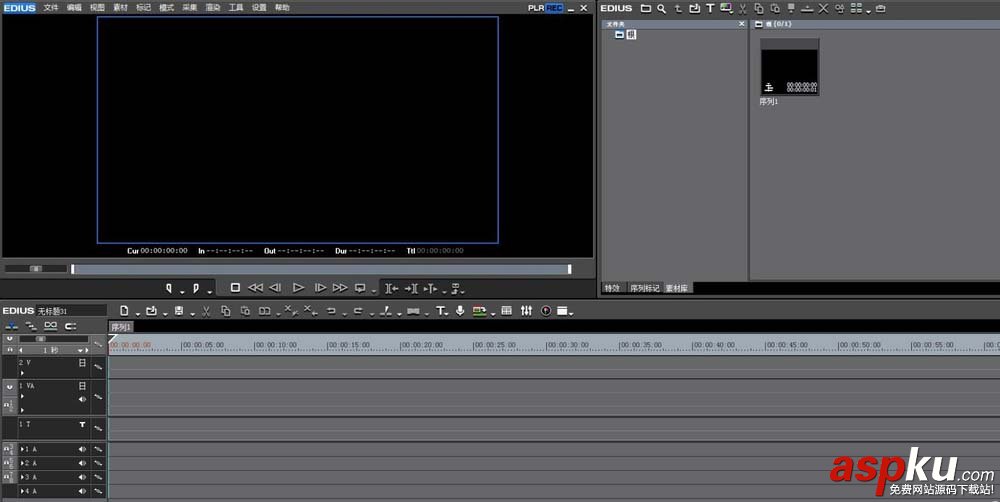The height and width of the screenshot is (502, 1000).
Task: Click the Rewind button
Action: click(x=255, y=288)
